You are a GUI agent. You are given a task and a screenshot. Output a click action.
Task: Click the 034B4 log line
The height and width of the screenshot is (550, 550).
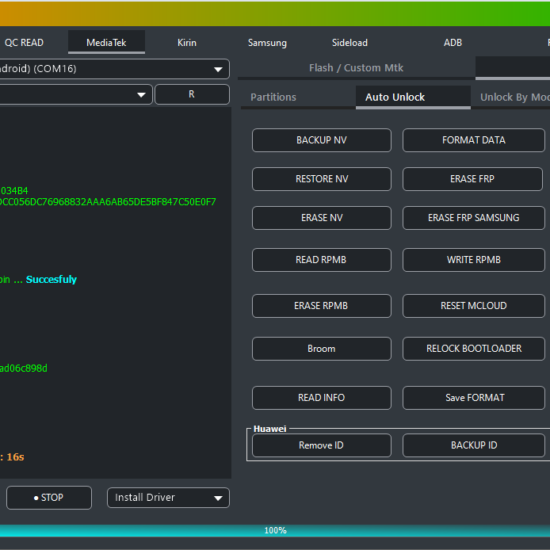coord(14,191)
